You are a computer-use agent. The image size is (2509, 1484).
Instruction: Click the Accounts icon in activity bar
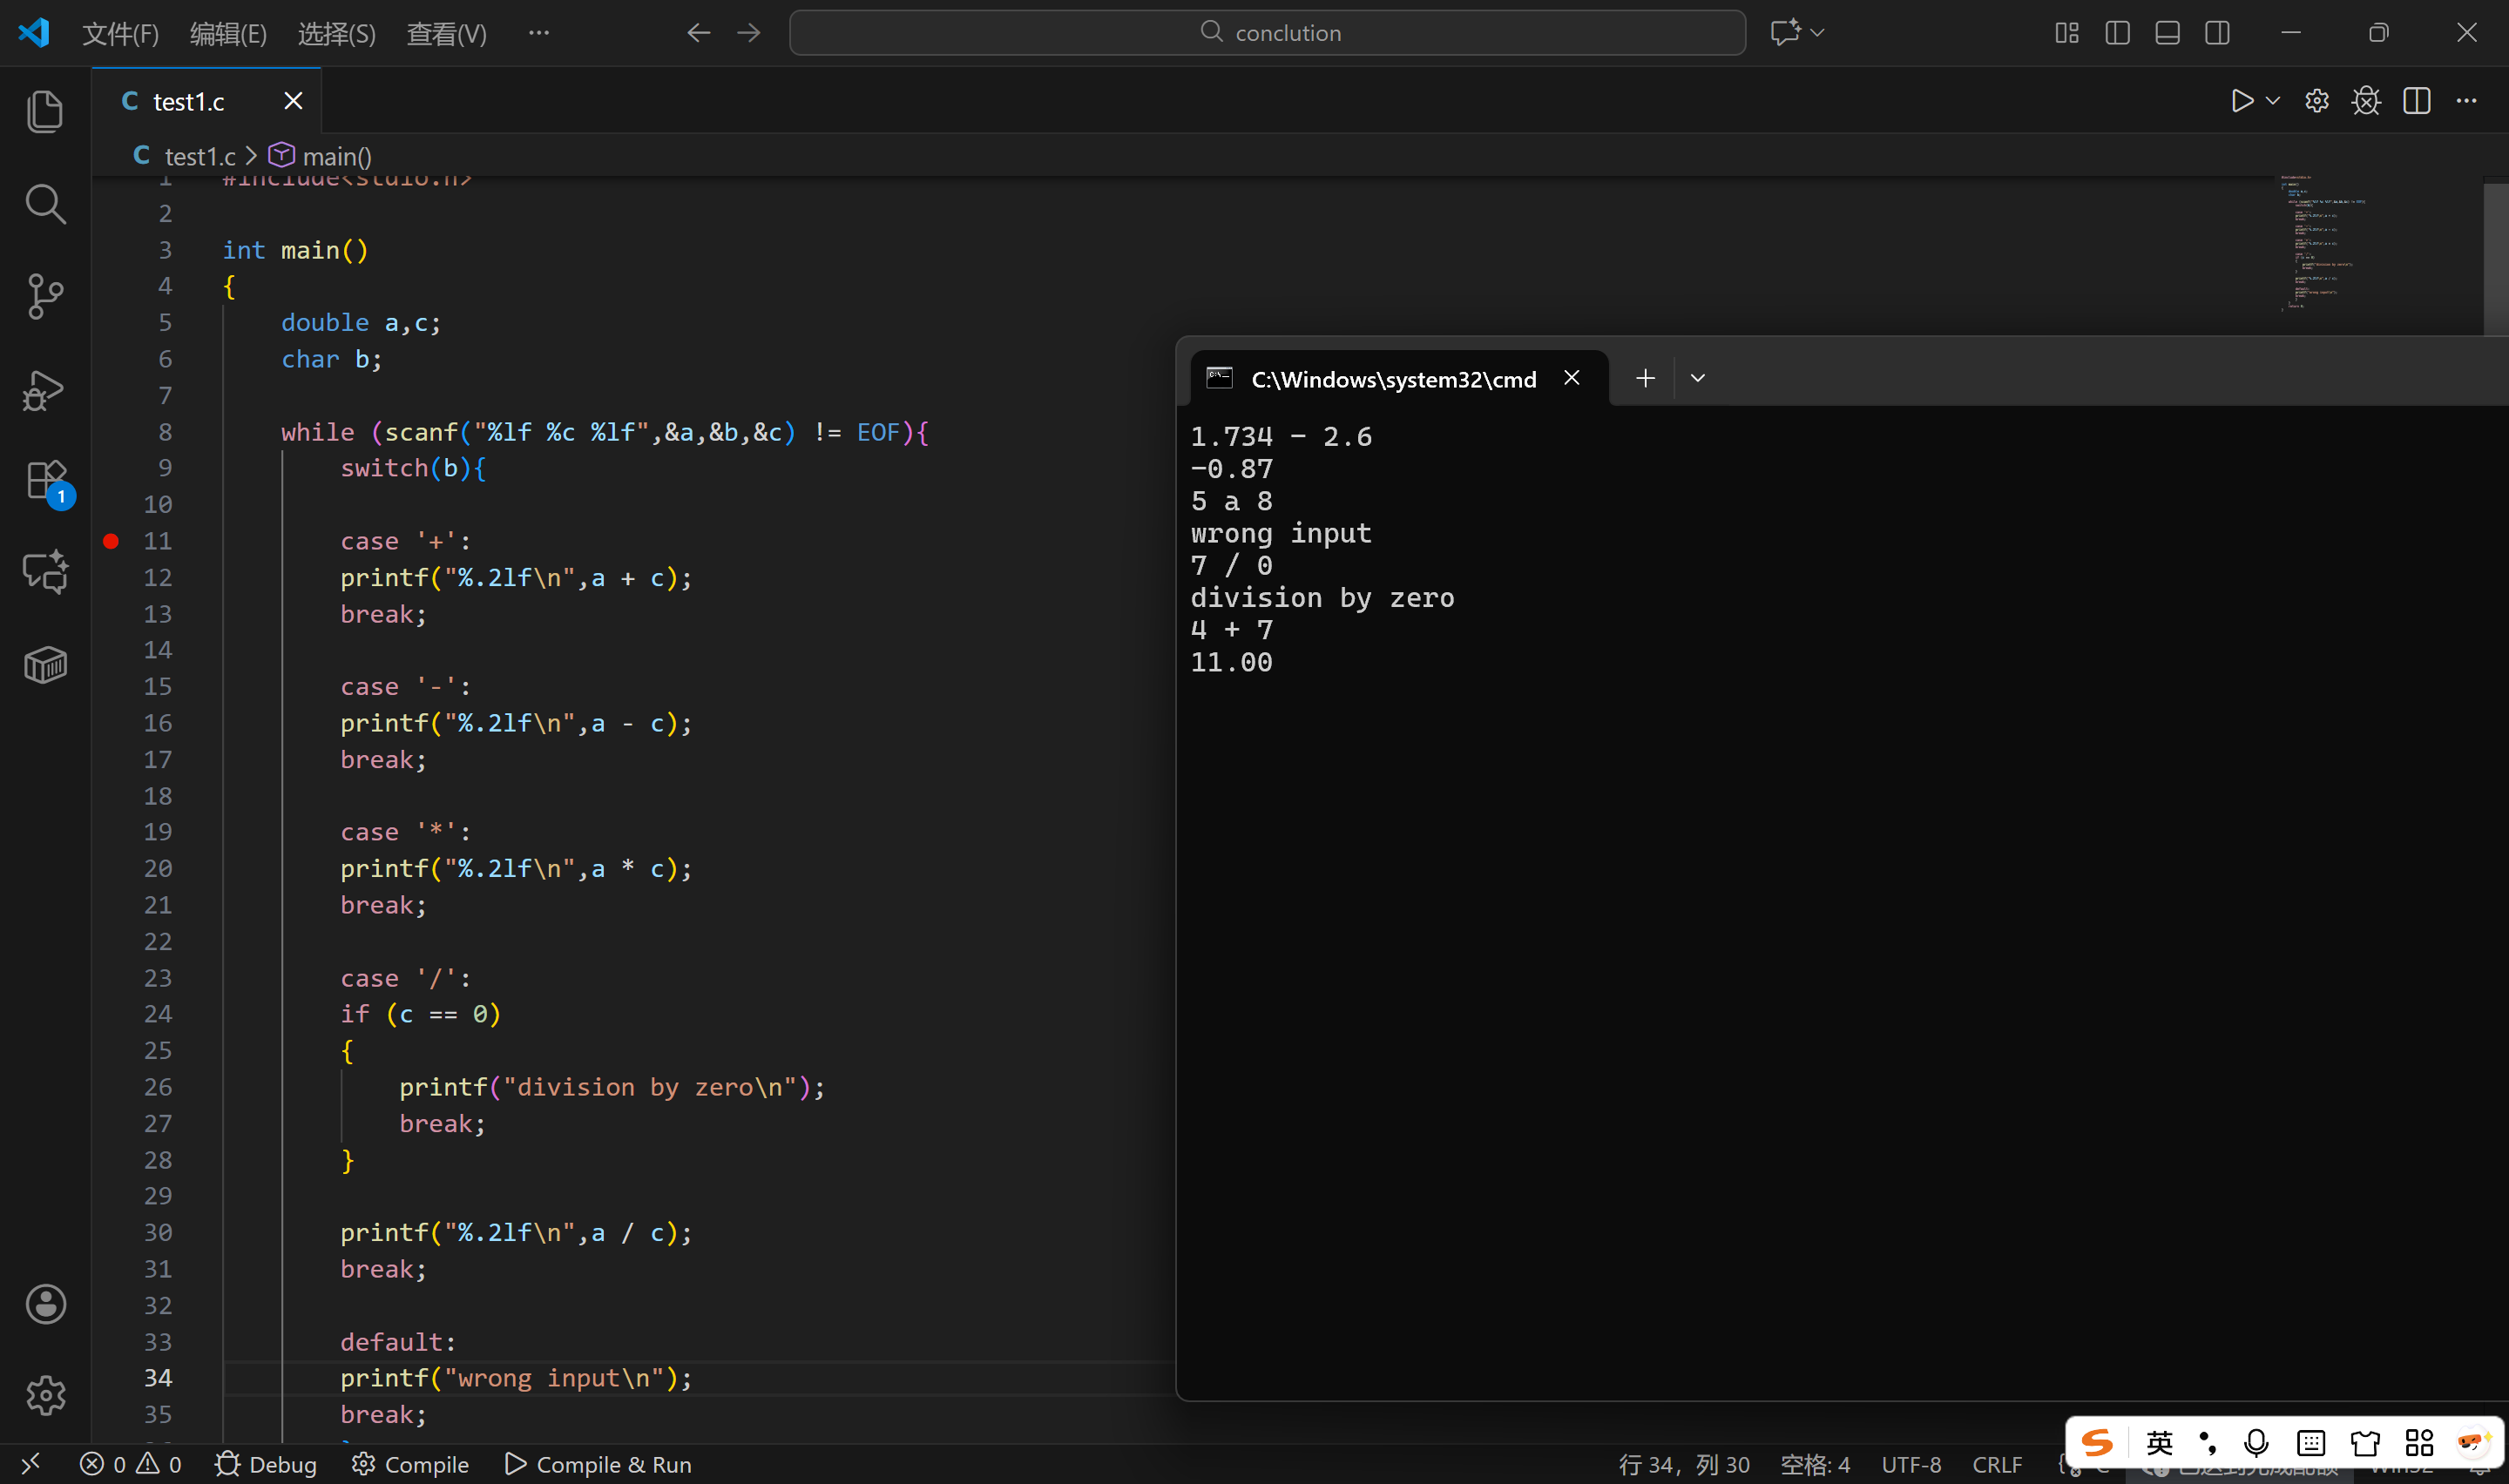[45, 1304]
